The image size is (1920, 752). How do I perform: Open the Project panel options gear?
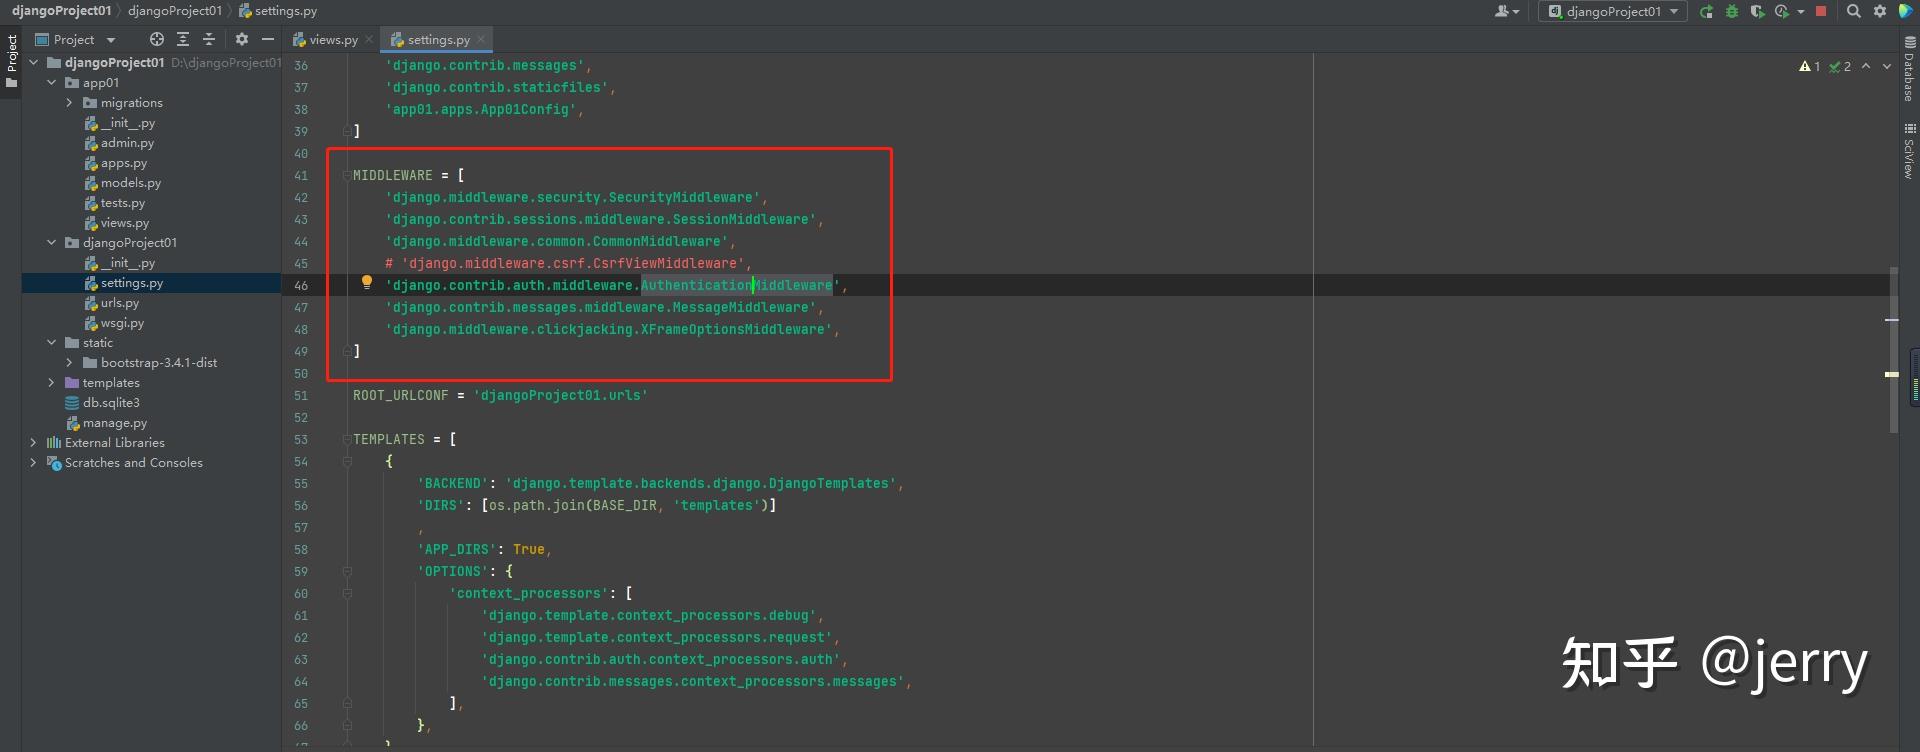241,39
